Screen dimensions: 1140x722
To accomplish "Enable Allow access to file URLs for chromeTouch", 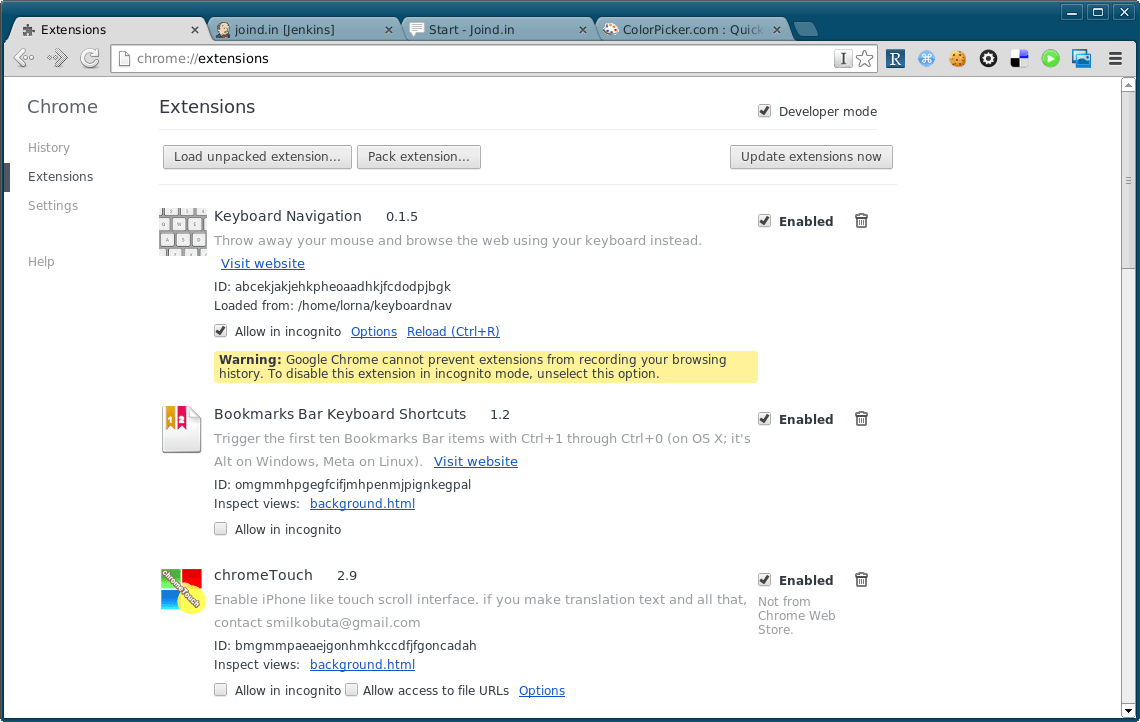I will click(351, 689).
